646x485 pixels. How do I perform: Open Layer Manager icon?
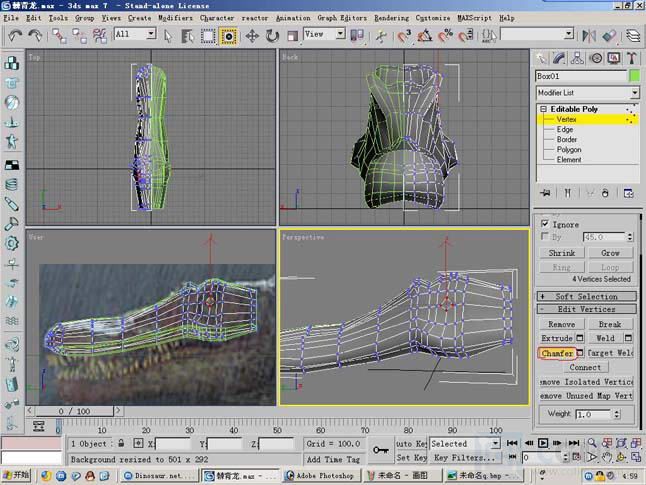[x=633, y=36]
